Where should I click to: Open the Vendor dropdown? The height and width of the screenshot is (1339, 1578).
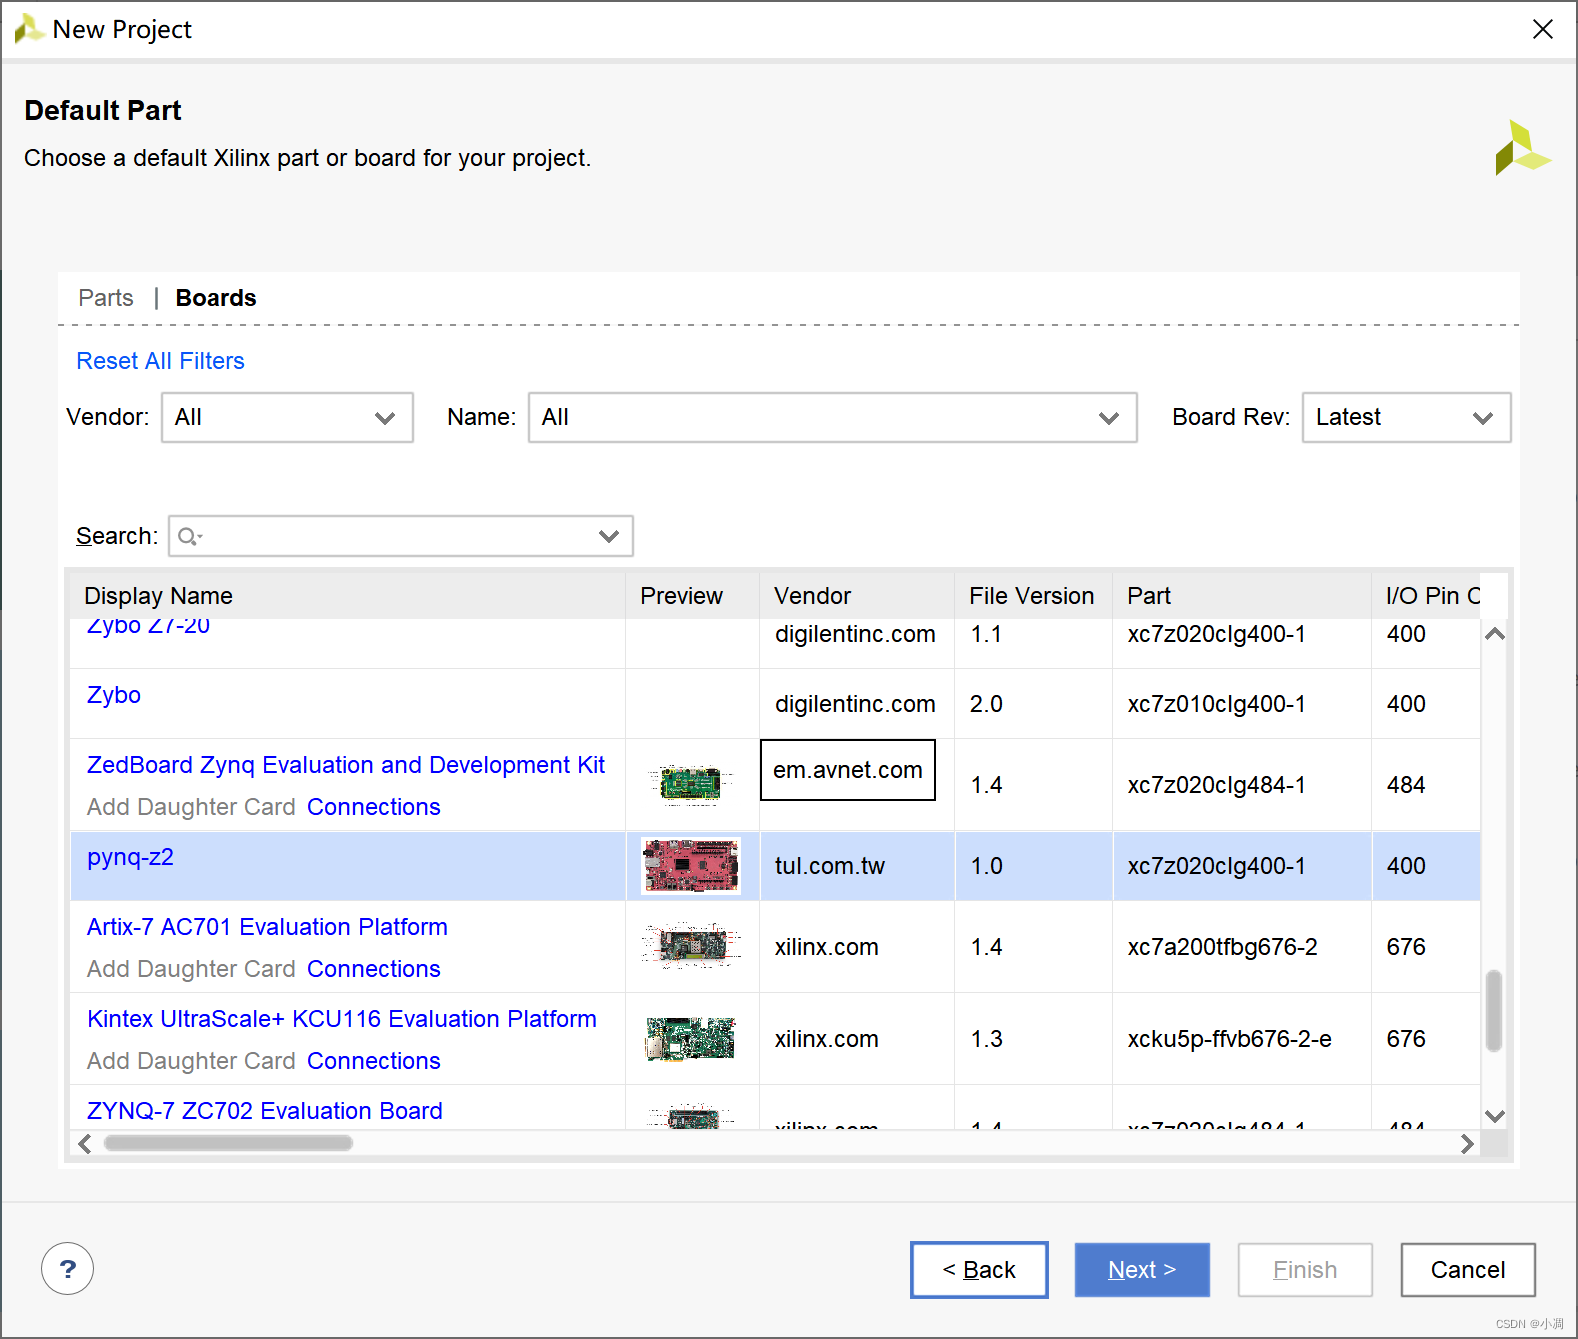287,417
